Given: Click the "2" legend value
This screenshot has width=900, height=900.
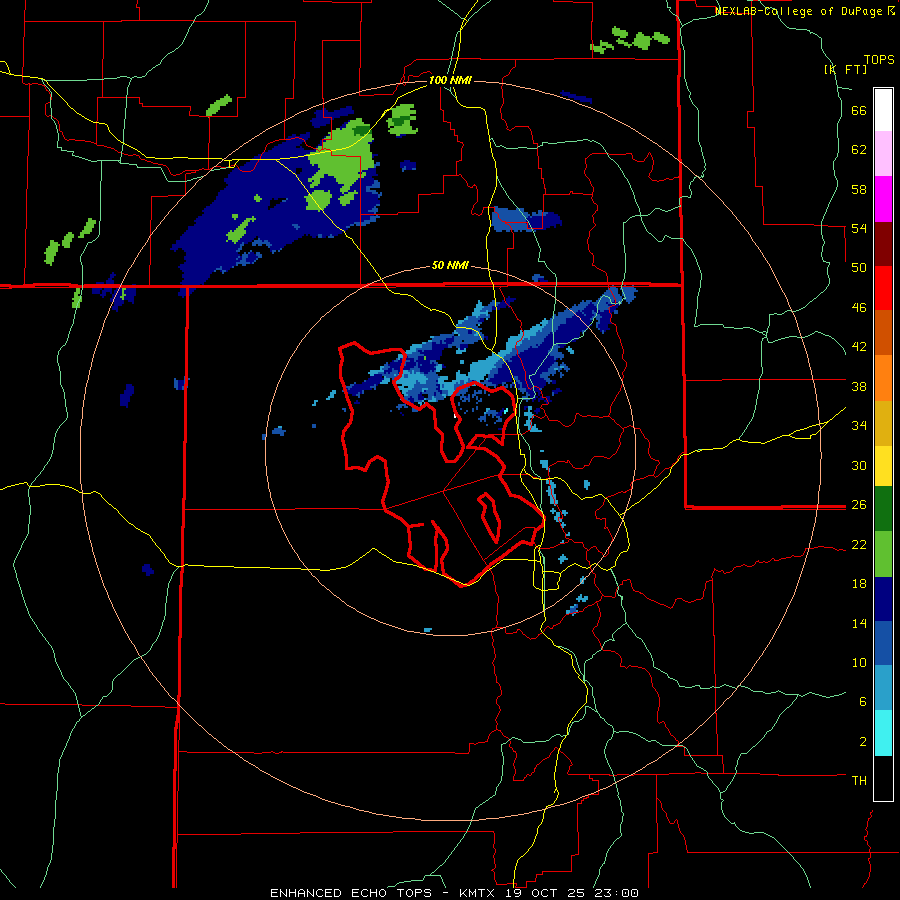Looking at the screenshot, I should click(863, 742).
